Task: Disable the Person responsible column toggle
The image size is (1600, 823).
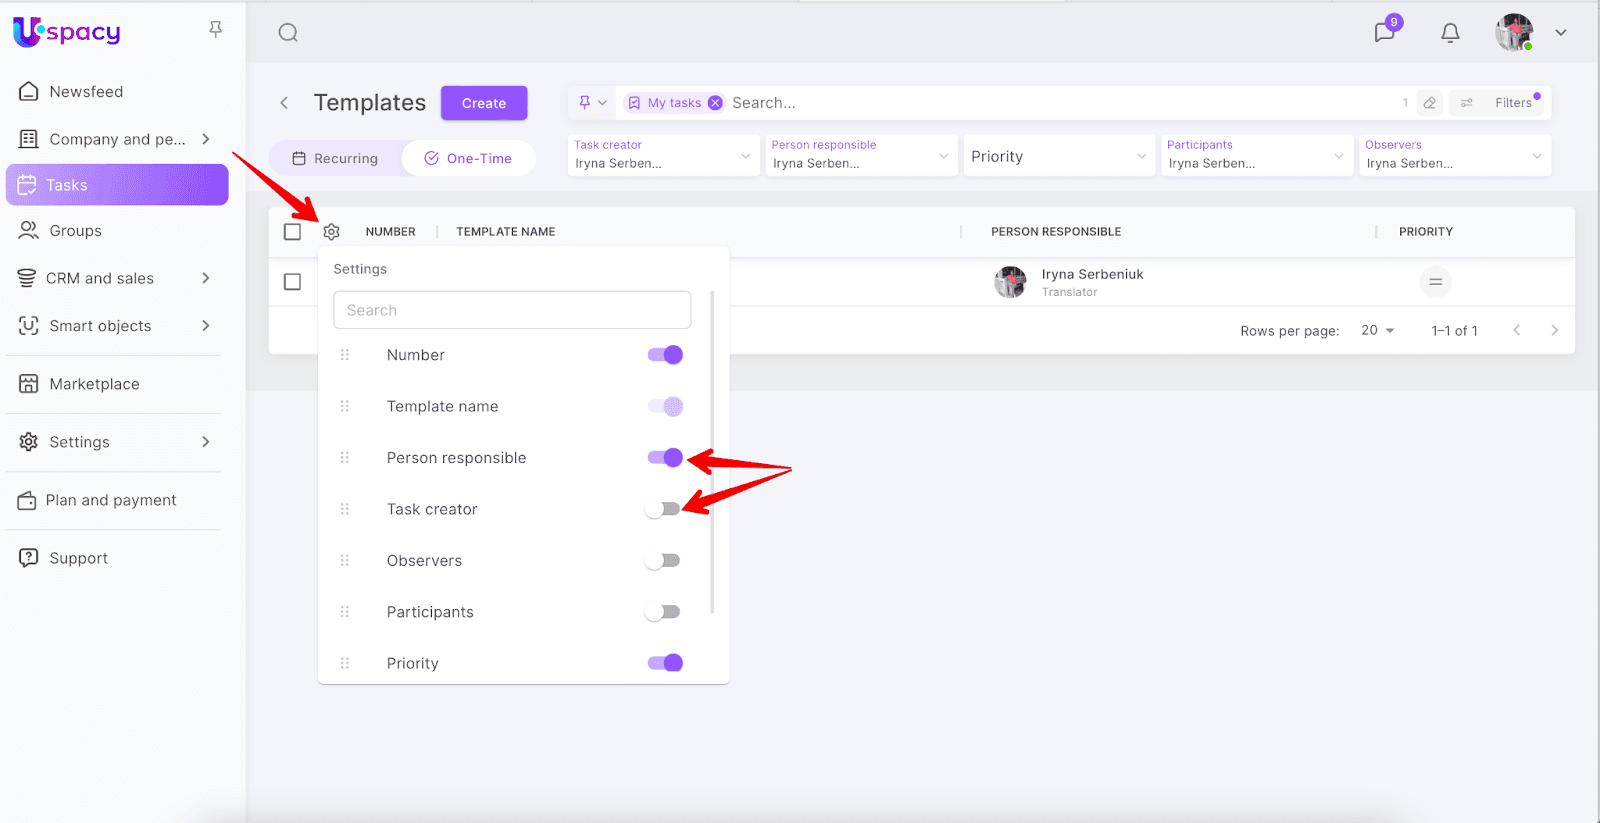Action: click(665, 458)
